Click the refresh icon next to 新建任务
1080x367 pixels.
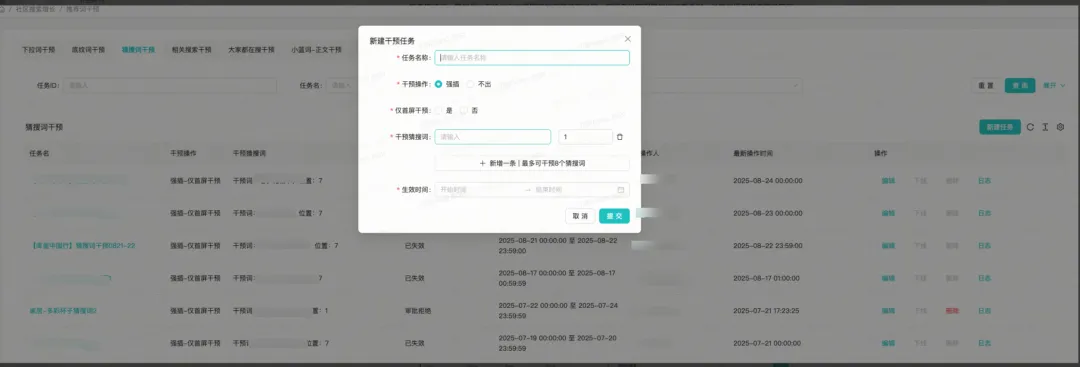[1030, 127]
